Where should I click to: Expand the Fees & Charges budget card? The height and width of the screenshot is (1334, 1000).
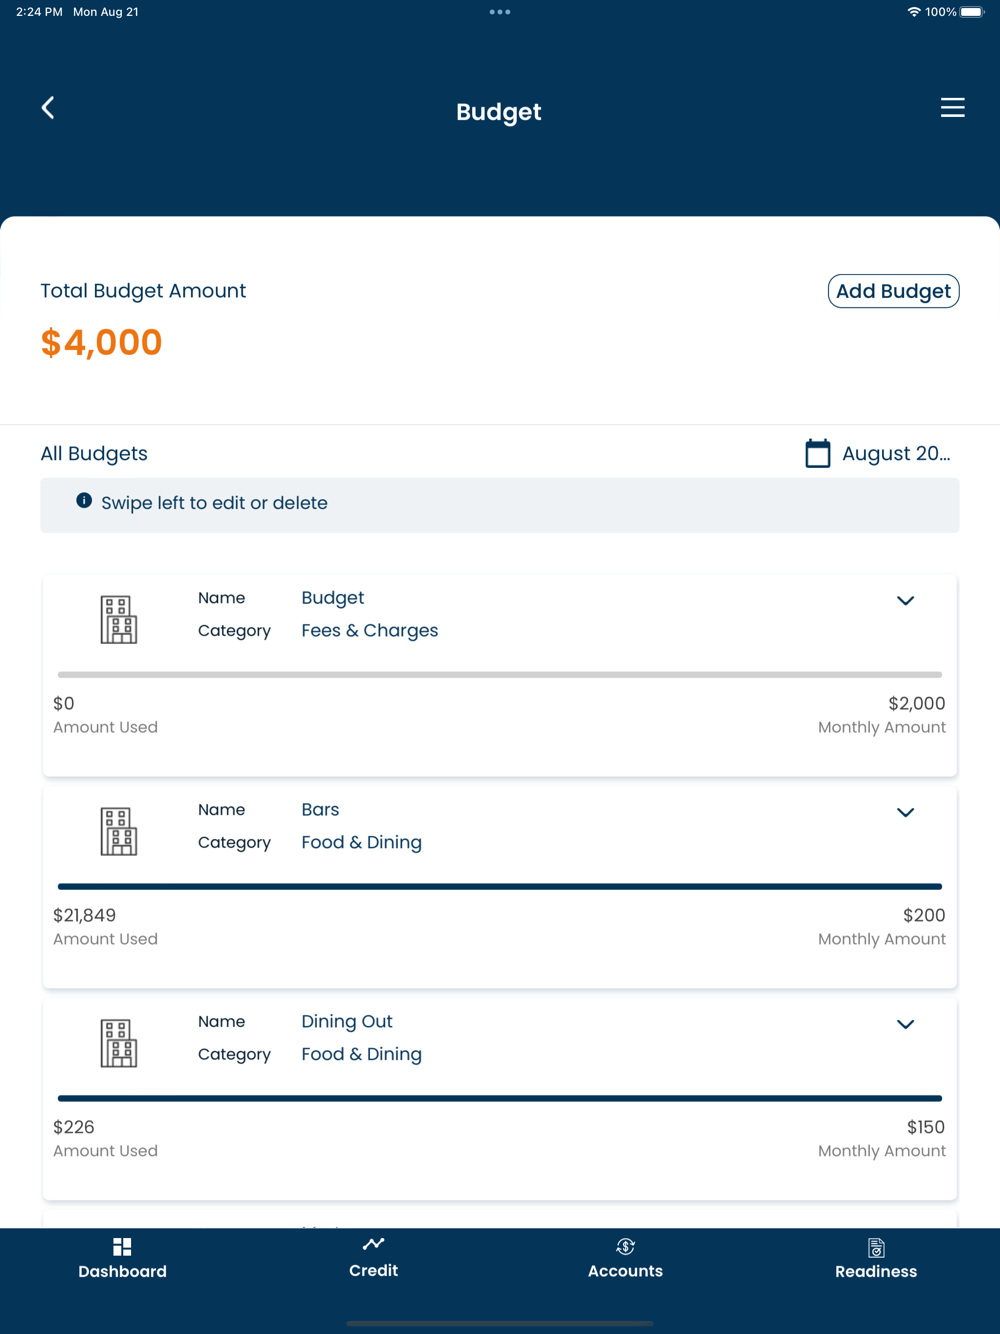[x=905, y=601]
